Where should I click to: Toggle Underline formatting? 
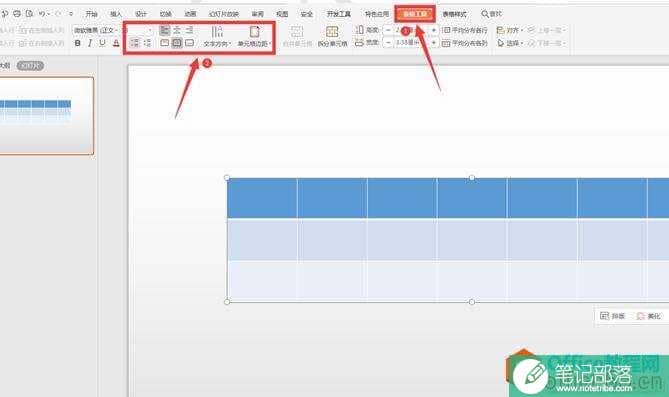[x=102, y=43]
